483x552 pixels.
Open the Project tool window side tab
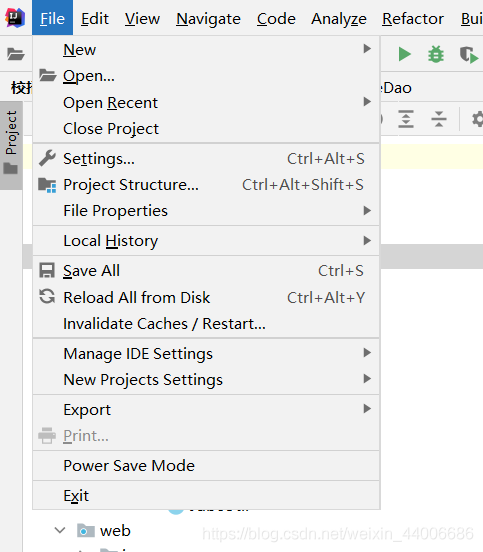click(x=11, y=145)
